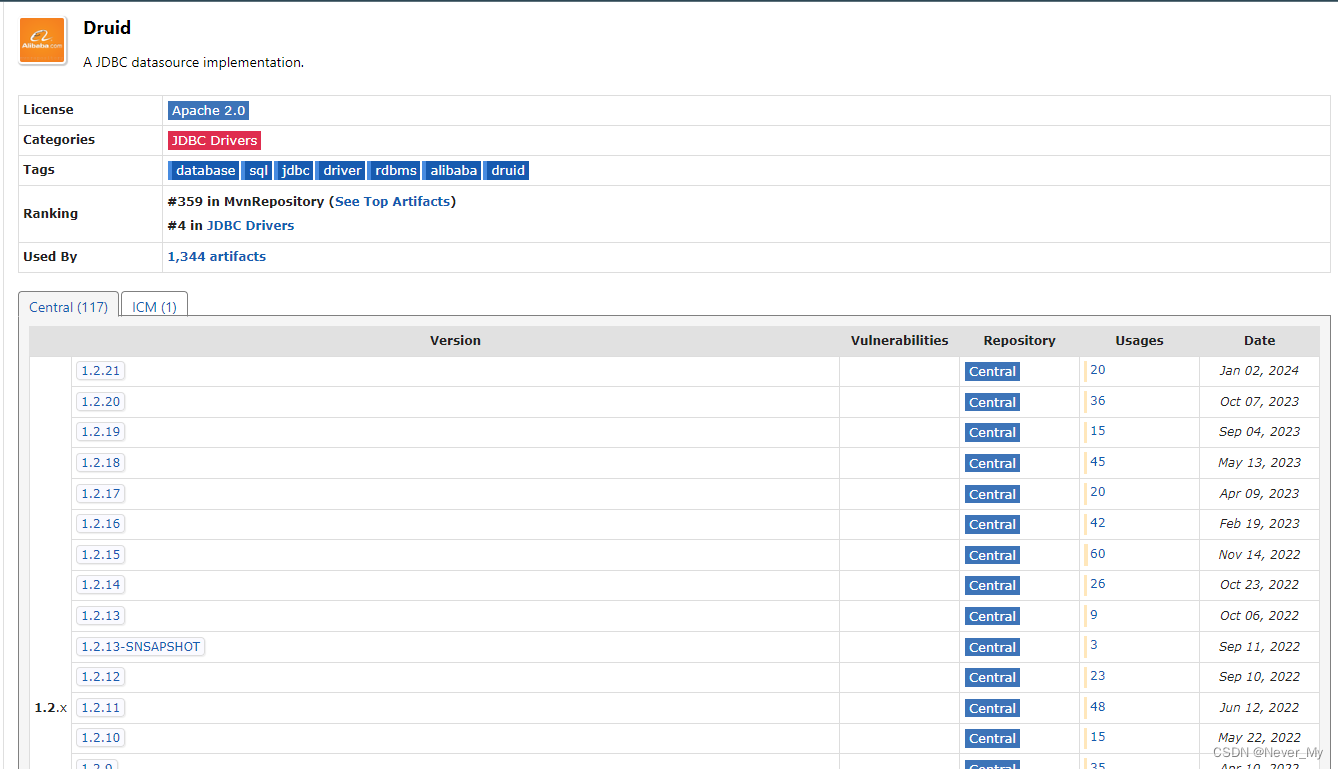Screen dimensions: 1338x769
Task: Open usages count 9 for 1.2.13
Action: (1094, 614)
